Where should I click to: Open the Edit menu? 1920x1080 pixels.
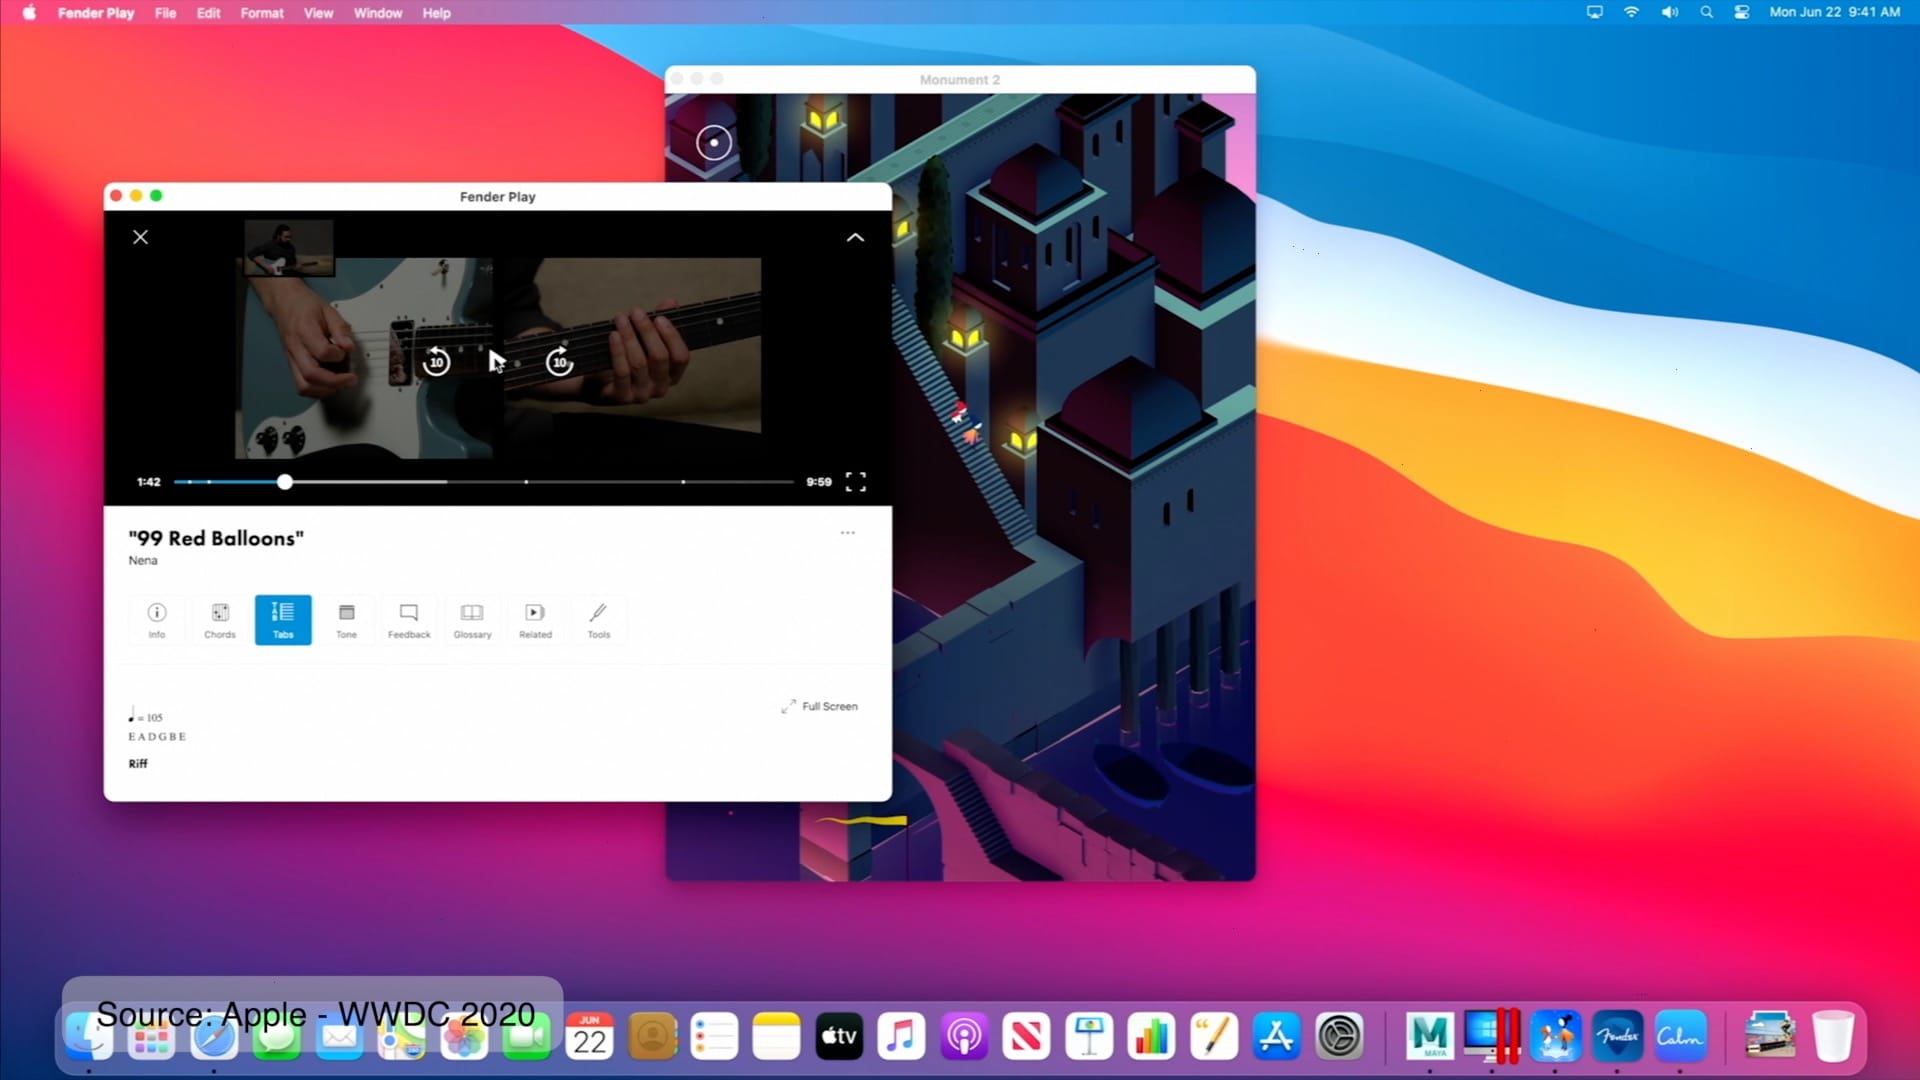coord(208,13)
